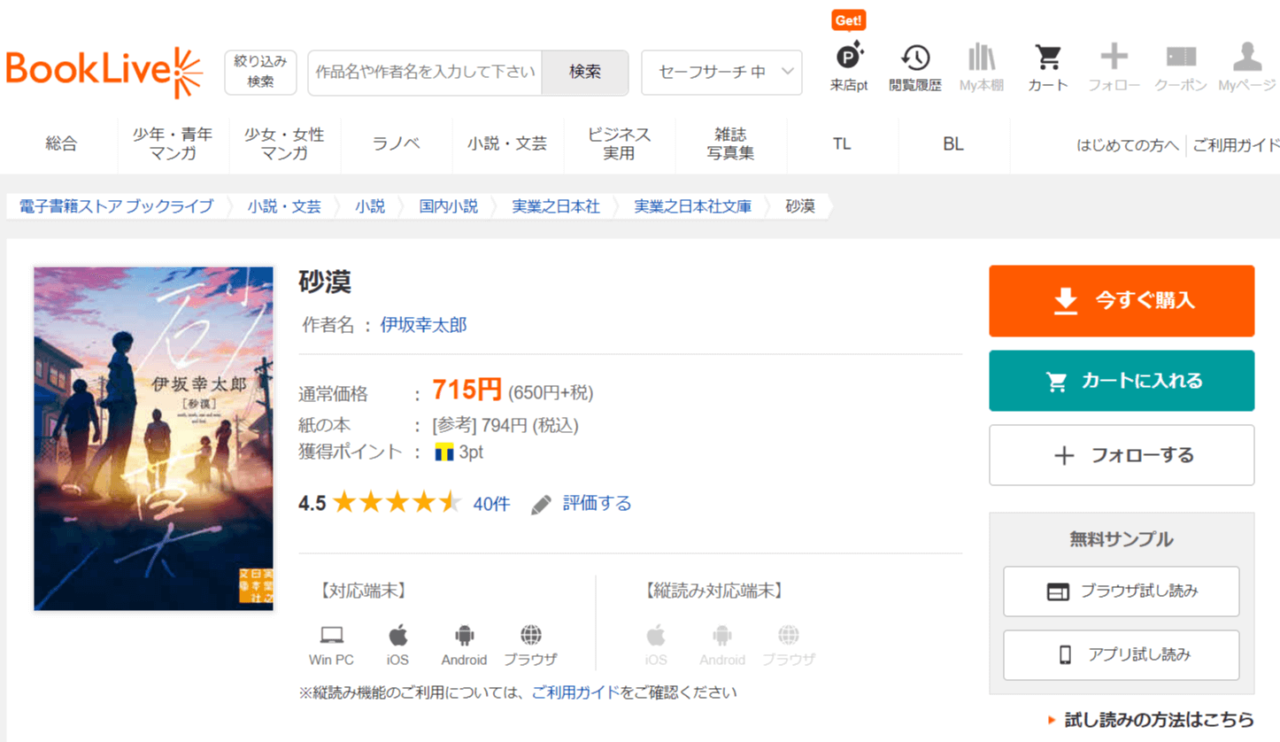Screen dimensions: 1280x742
Task: Click the pencil icon beside 評価する
Action: pos(541,504)
